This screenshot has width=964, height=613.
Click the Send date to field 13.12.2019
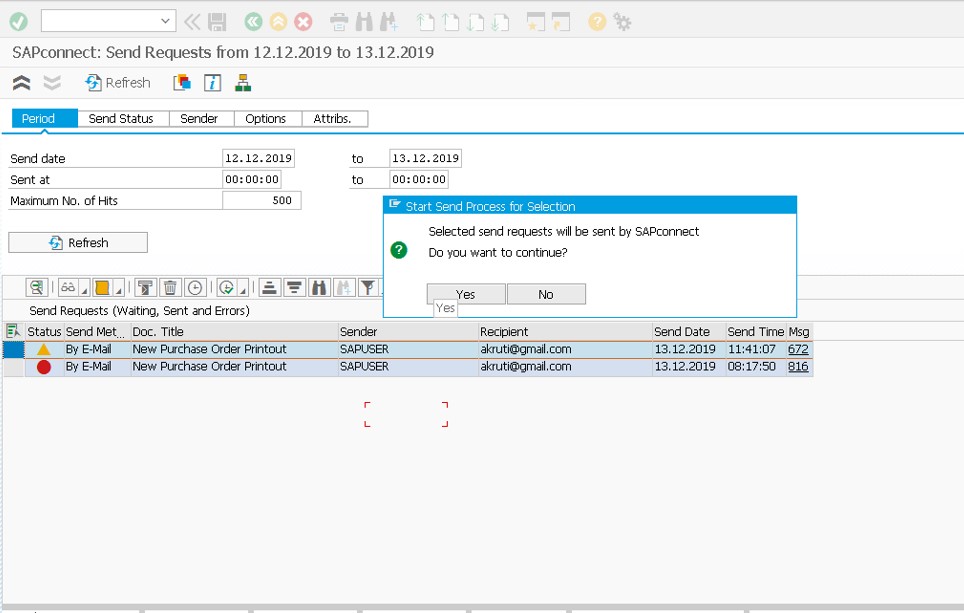pyautogui.click(x=425, y=158)
